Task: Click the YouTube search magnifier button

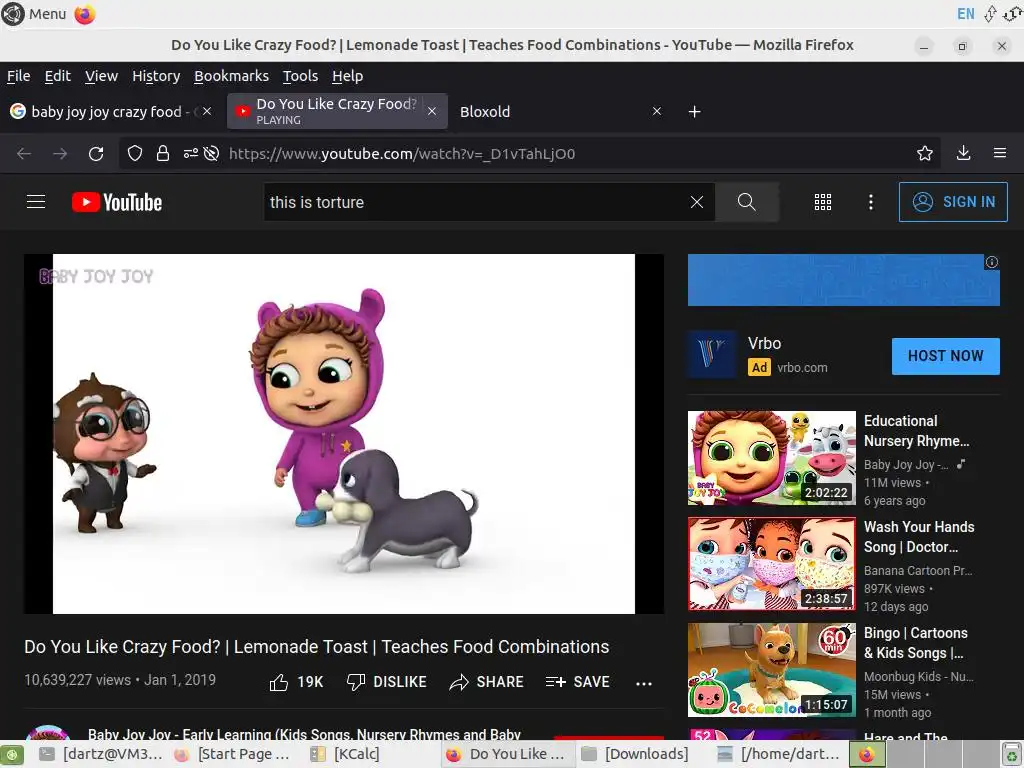Action: click(x=746, y=202)
